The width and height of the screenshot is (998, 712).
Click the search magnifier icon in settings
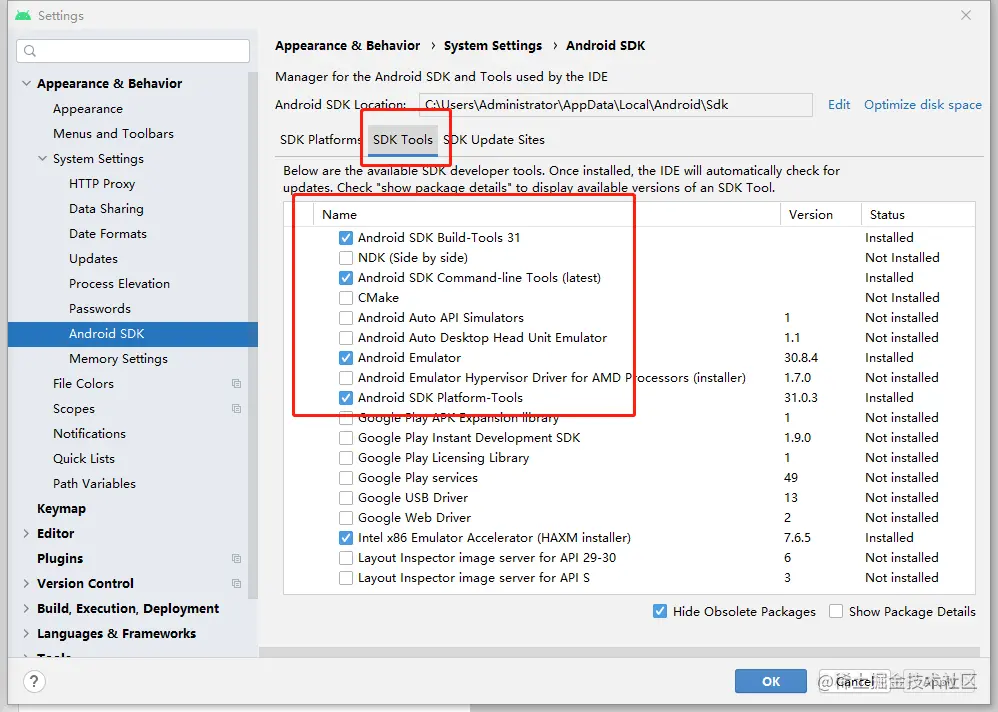[x=30, y=51]
